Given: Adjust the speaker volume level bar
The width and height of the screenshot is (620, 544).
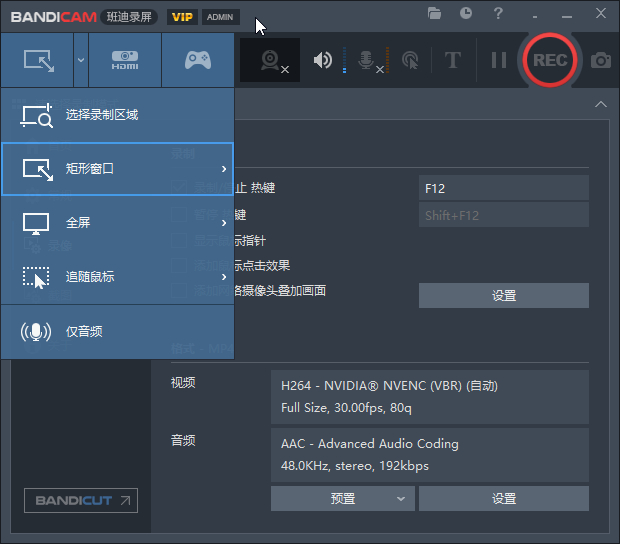Looking at the screenshot, I should pyautogui.click(x=344, y=60).
